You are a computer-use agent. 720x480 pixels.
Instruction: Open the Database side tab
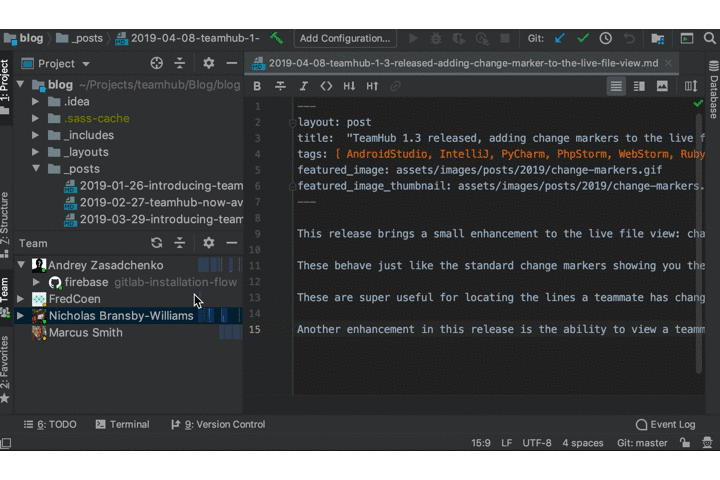(x=713, y=90)
